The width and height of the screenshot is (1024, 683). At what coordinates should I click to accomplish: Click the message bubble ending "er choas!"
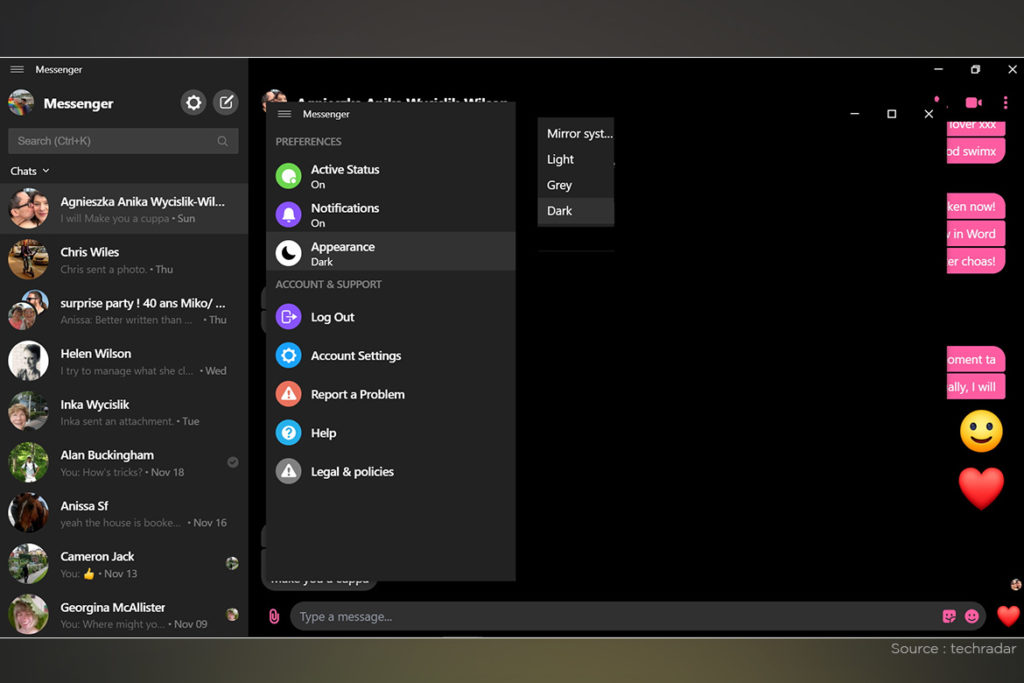976,261
